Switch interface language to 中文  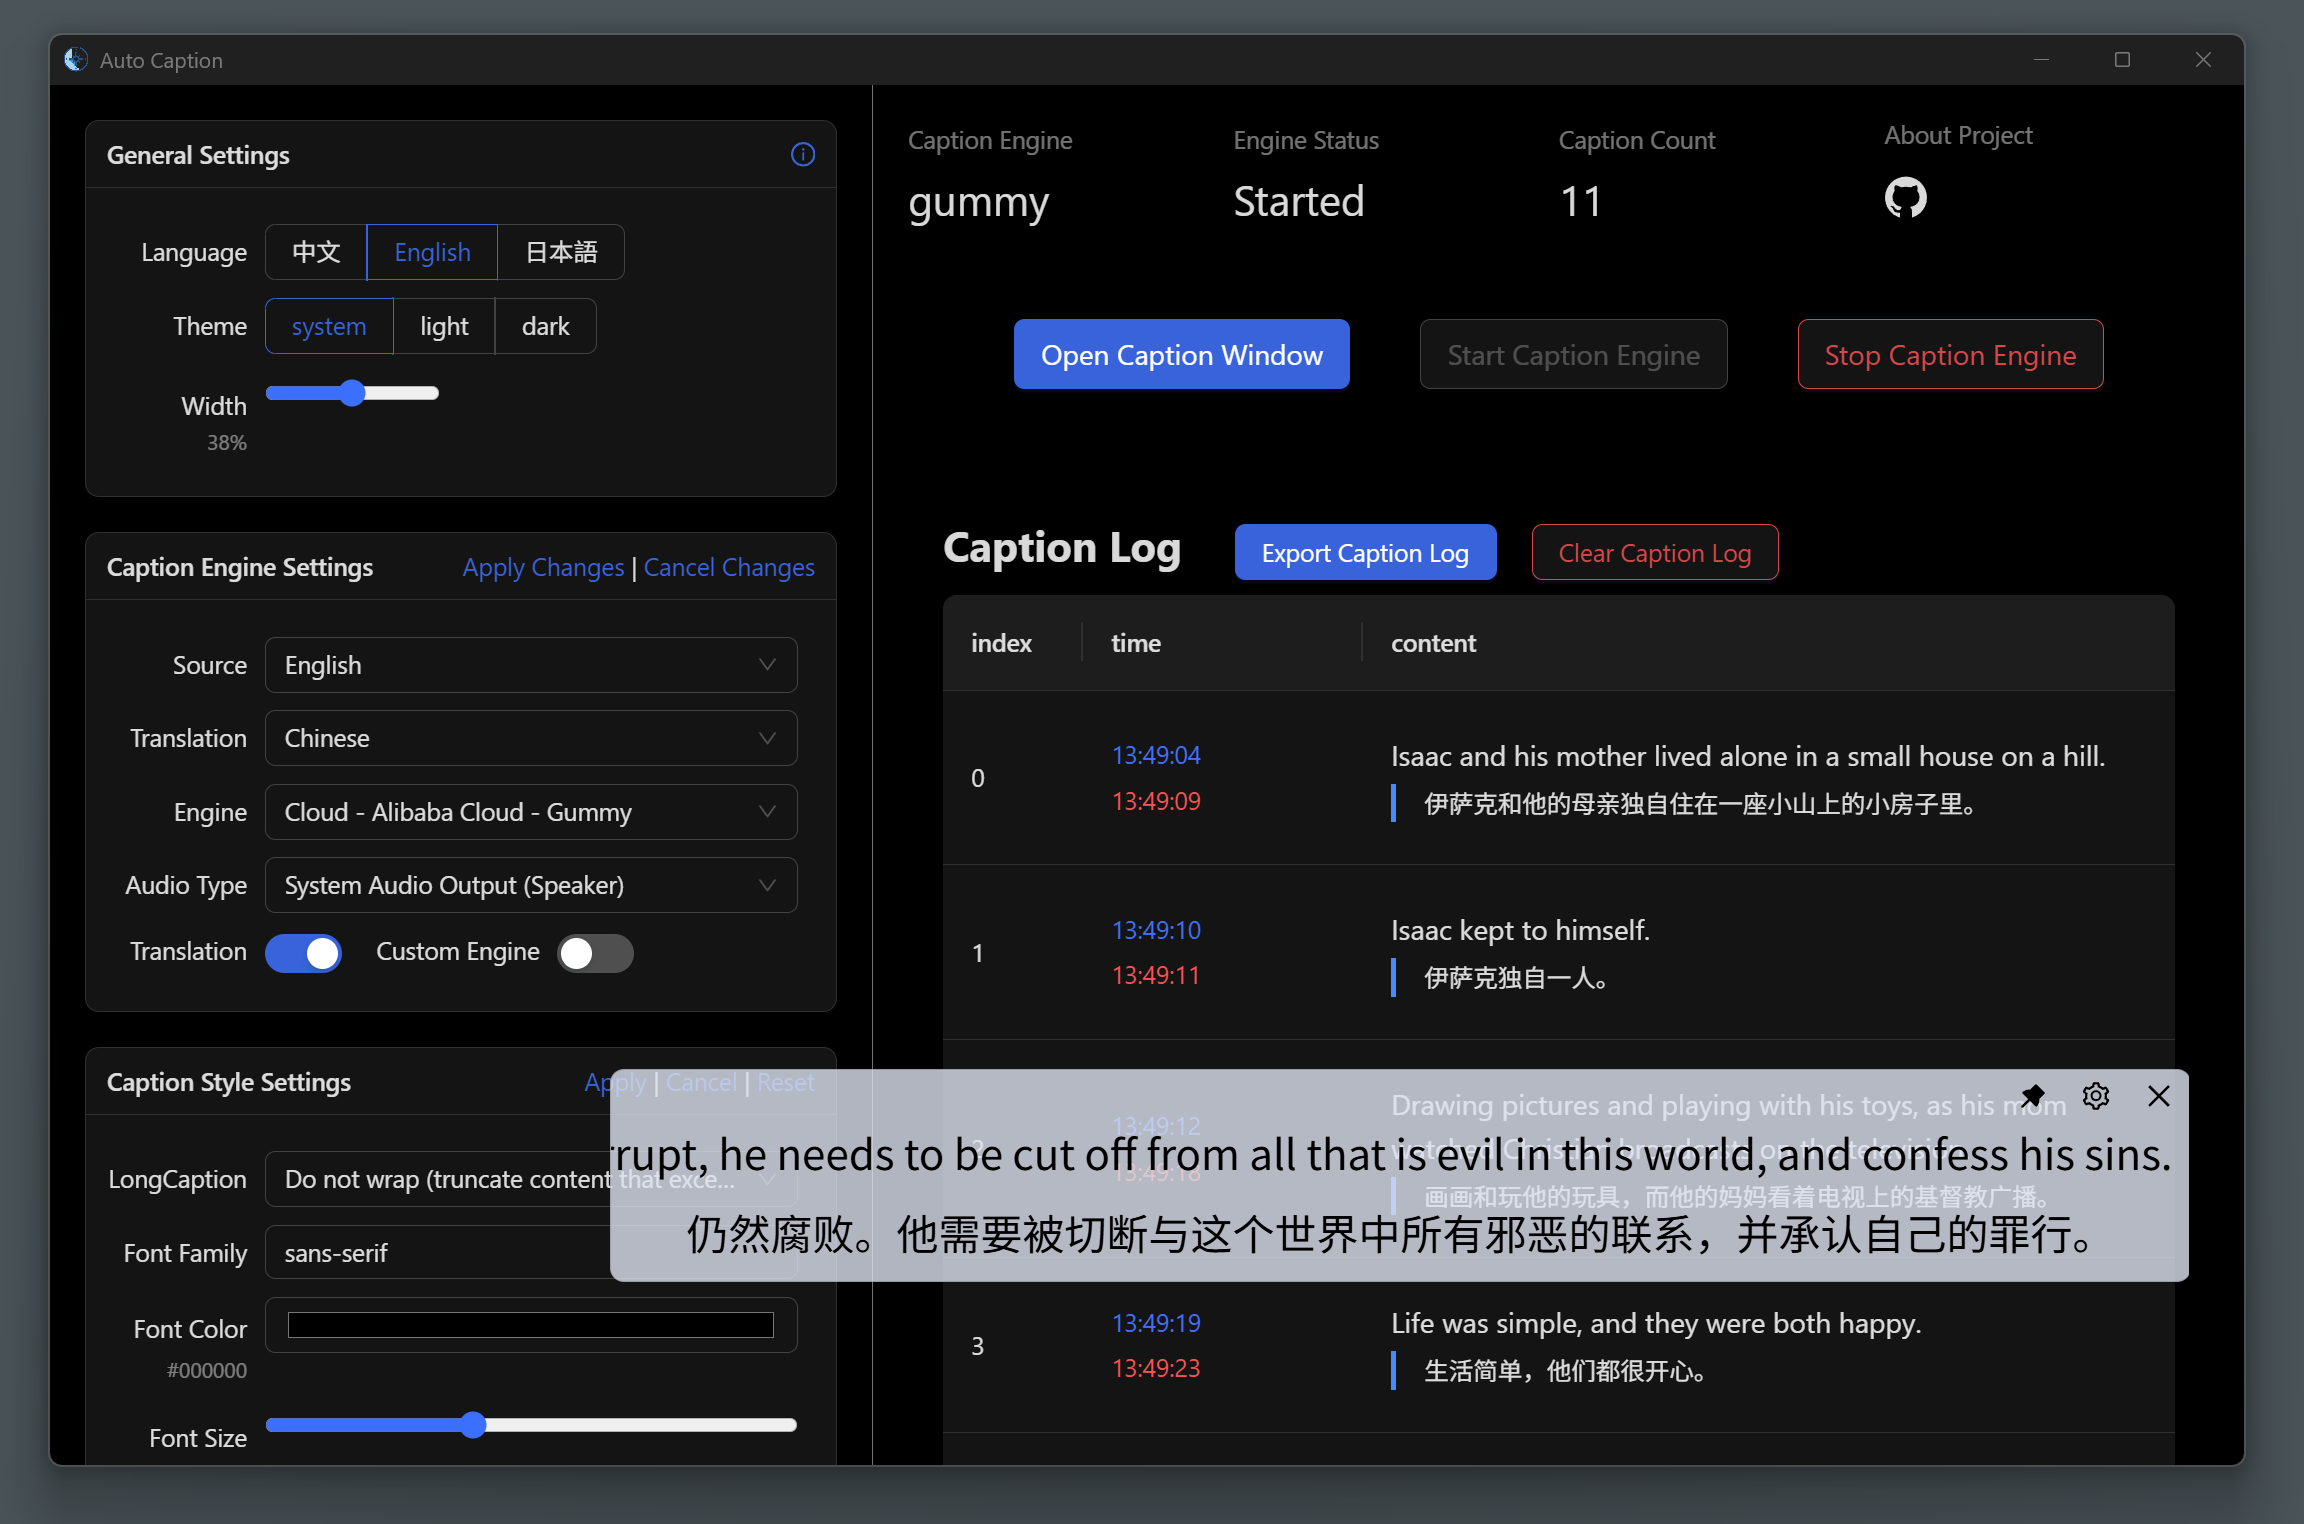[x=316, y=252]
